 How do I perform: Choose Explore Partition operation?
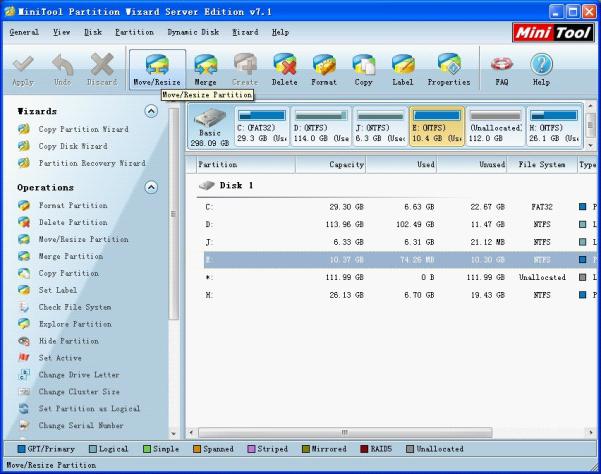(x=65, y=324)
